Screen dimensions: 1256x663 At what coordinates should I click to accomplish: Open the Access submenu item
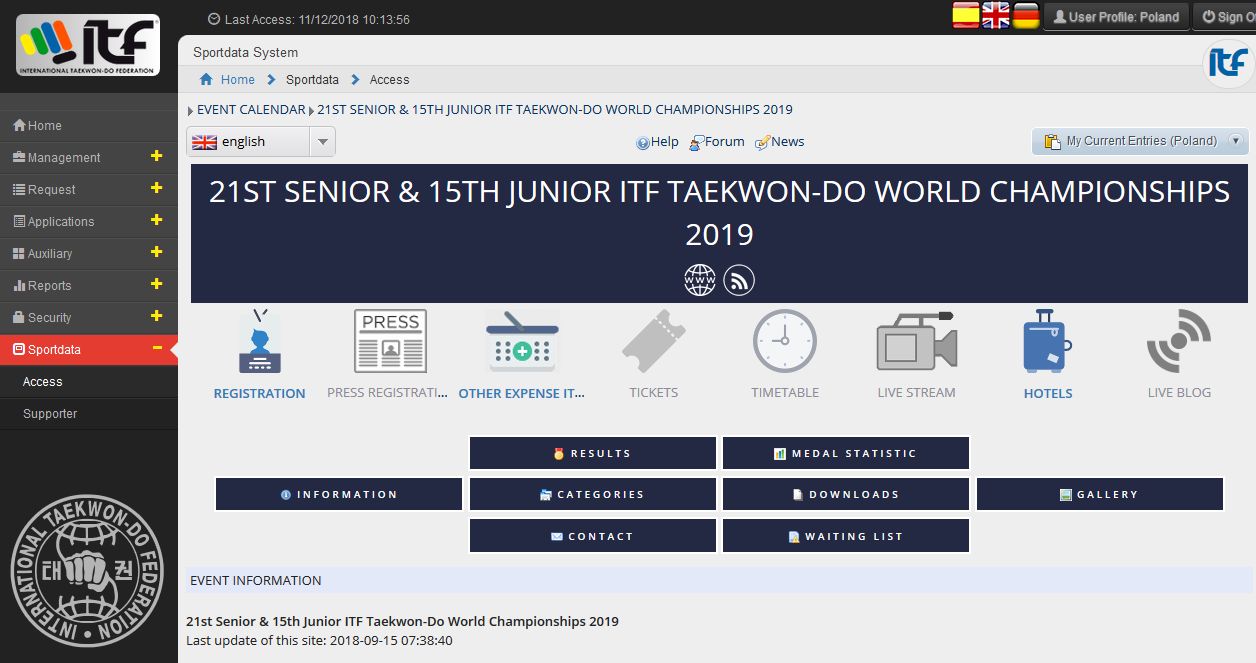point(89,382)
